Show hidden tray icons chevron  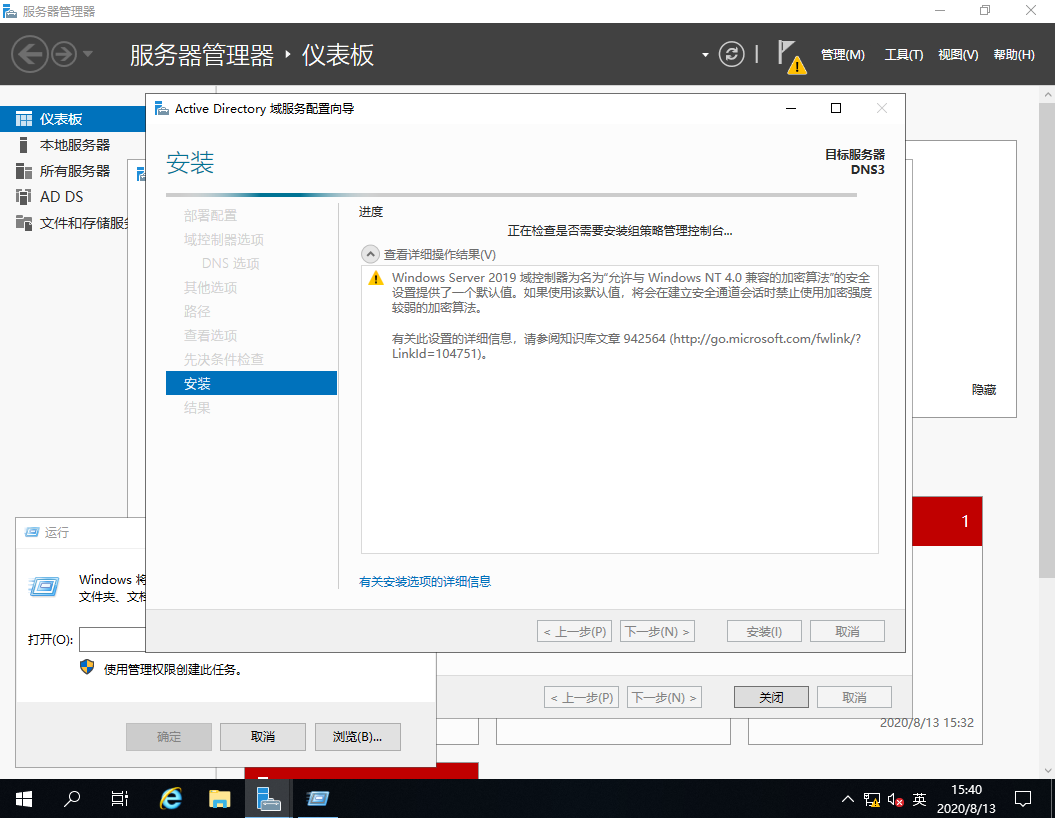tap(848, 799)
